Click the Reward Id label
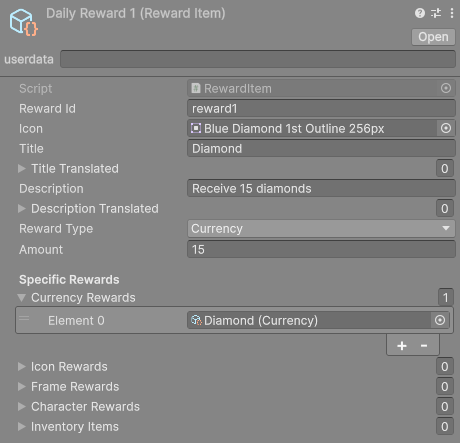 (x=47, y=109)
